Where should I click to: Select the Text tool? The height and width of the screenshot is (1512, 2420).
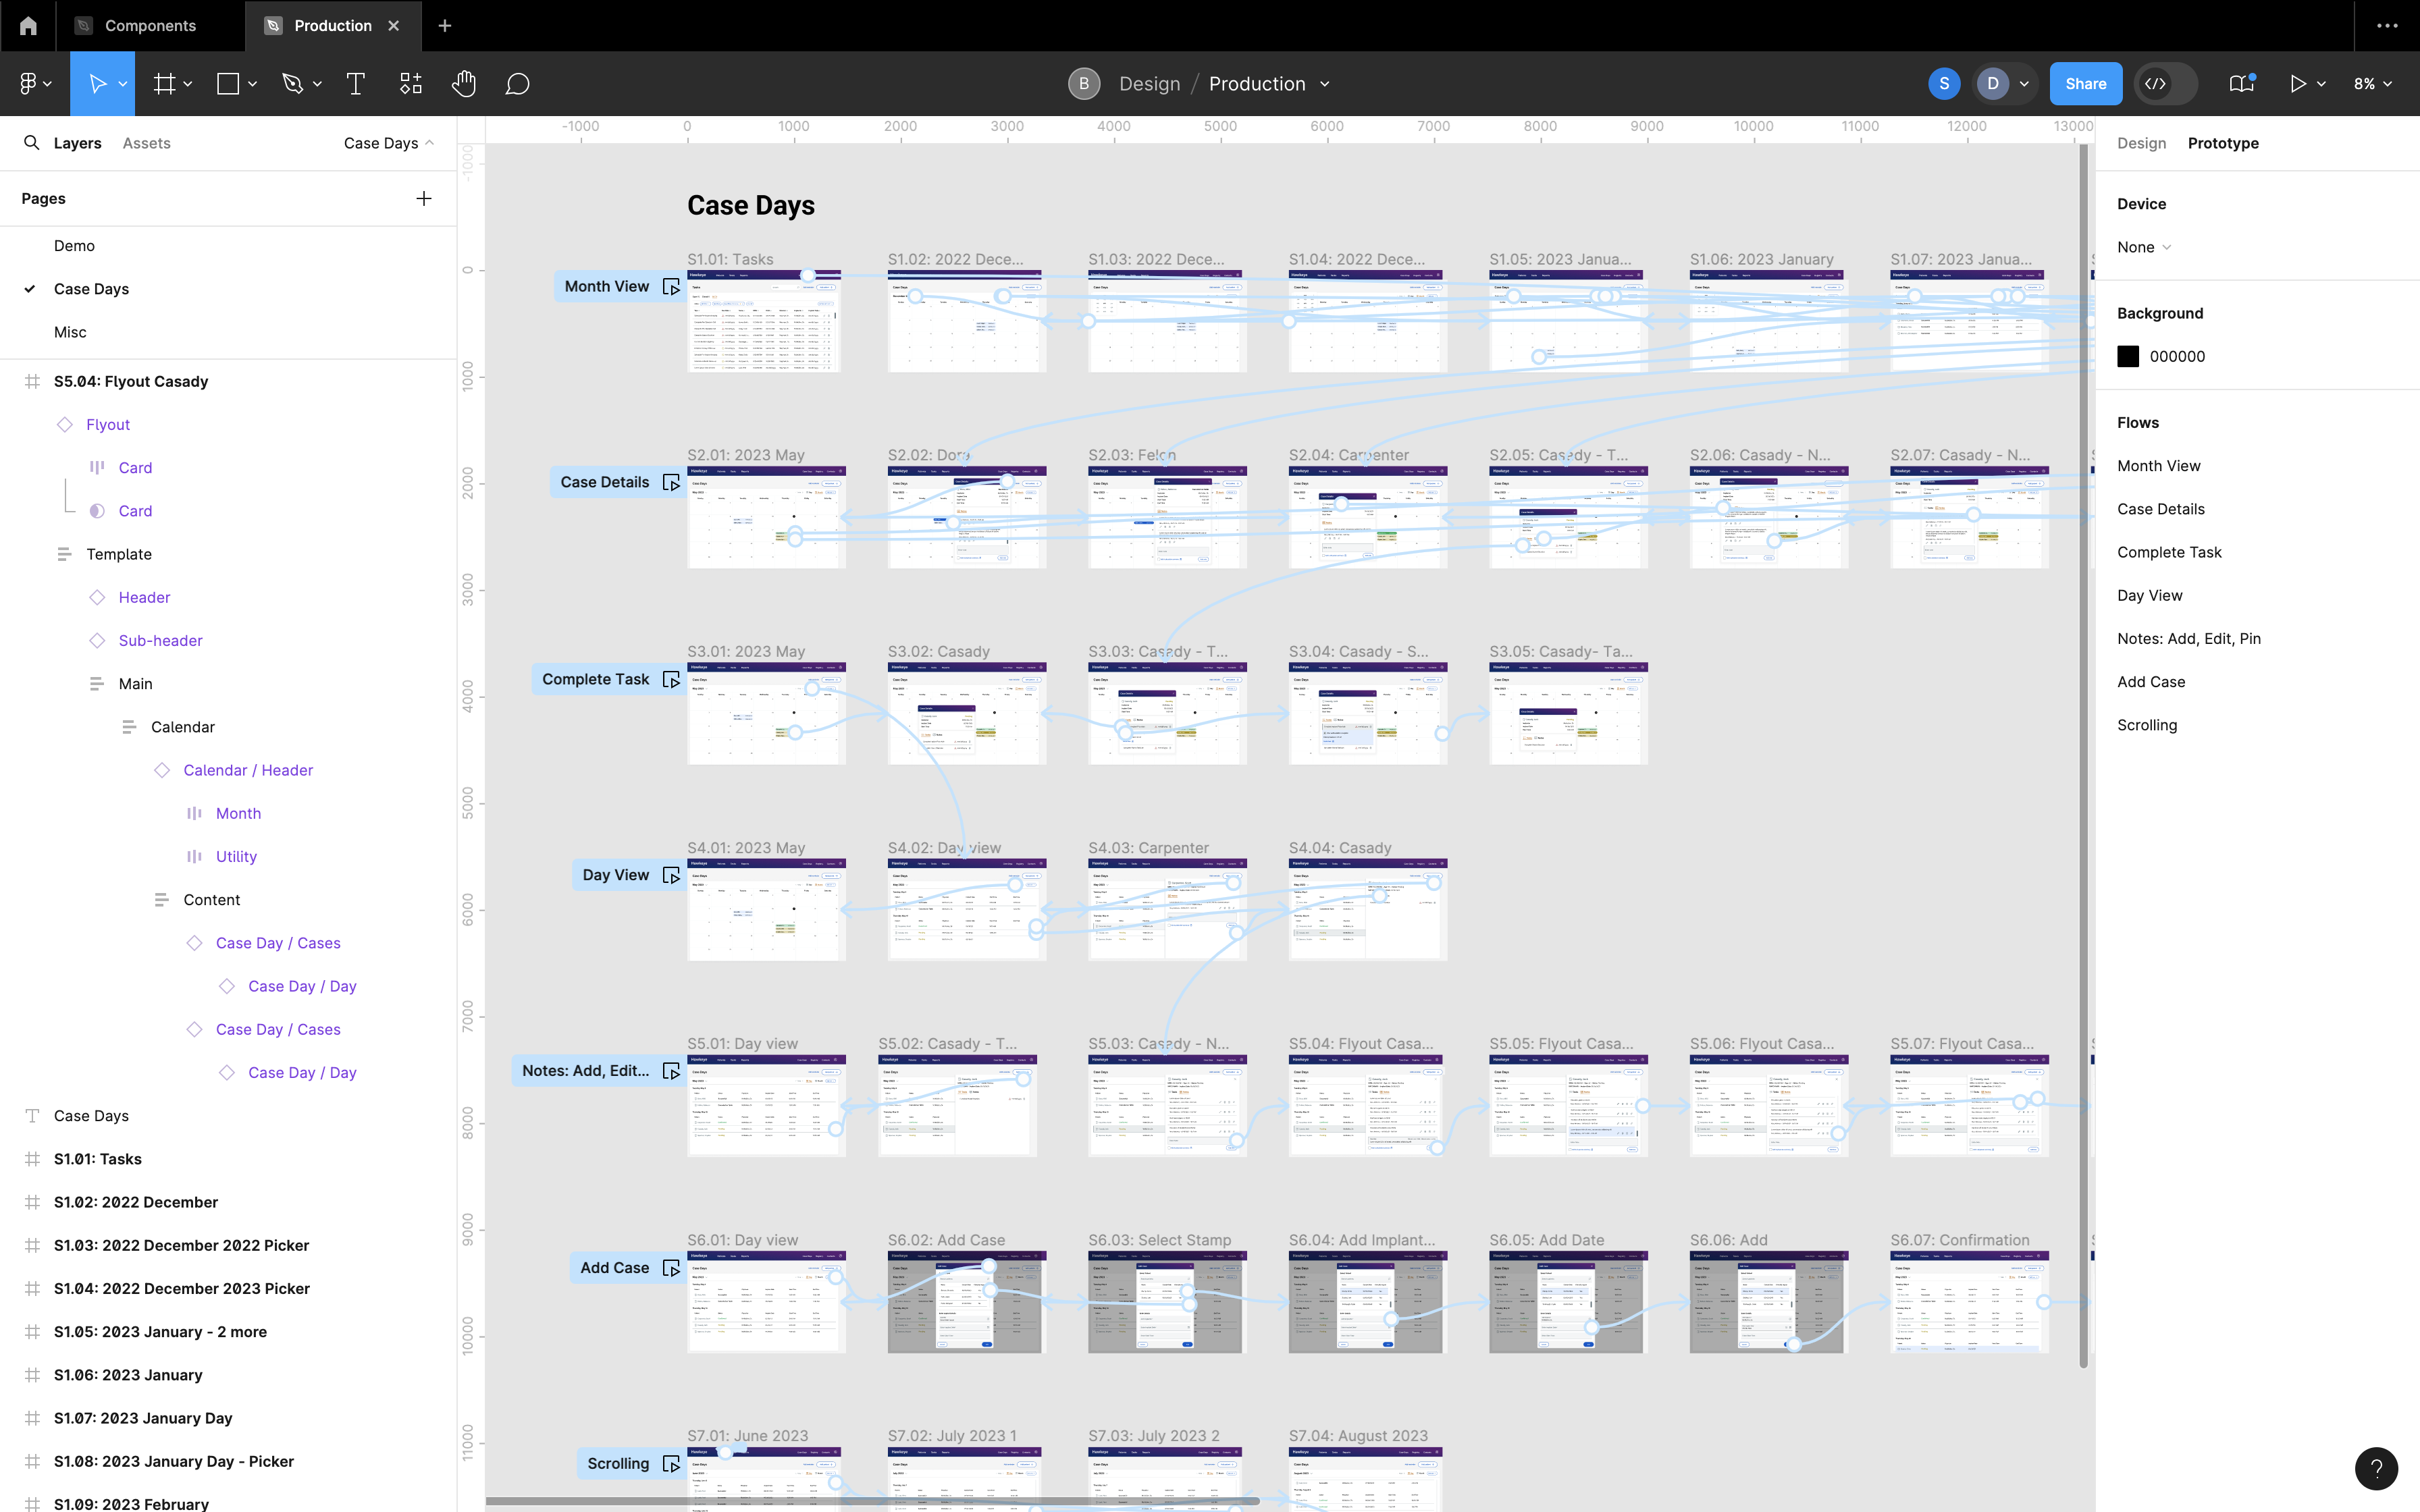355,84
